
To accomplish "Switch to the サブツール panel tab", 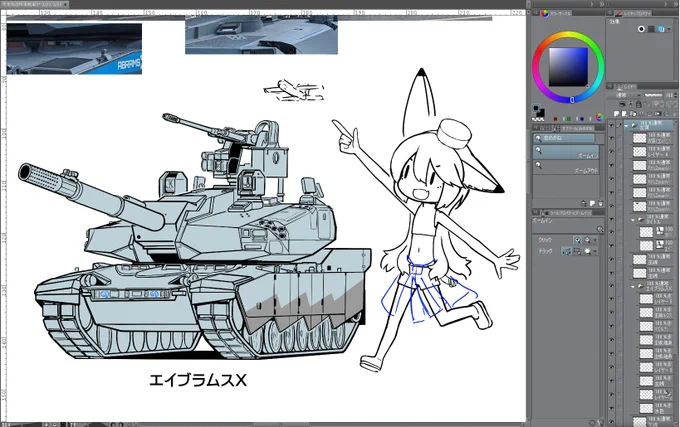I will (578, 128).
